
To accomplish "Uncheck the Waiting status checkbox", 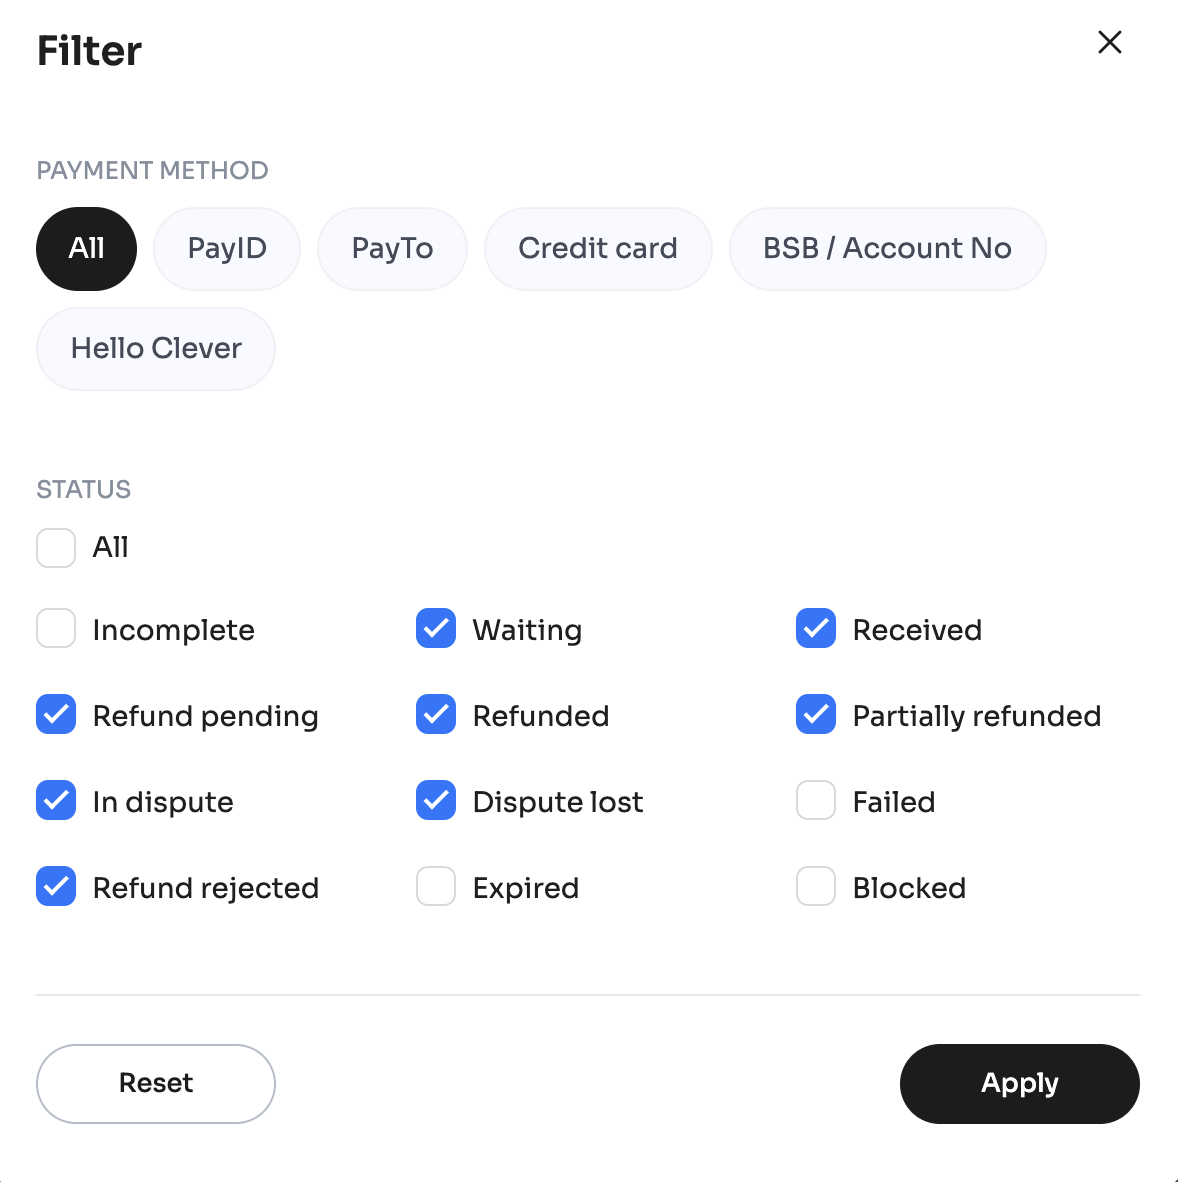I will point(436,629).
